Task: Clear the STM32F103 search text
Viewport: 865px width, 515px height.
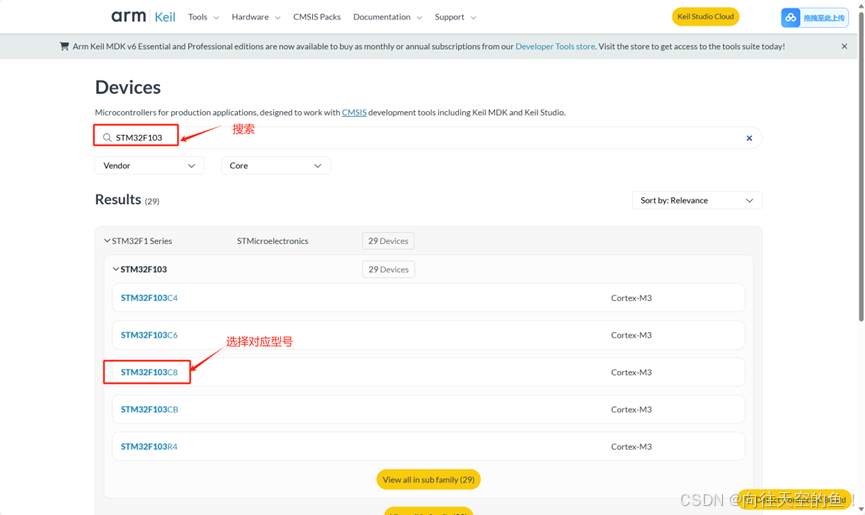Action: (749, 138)
